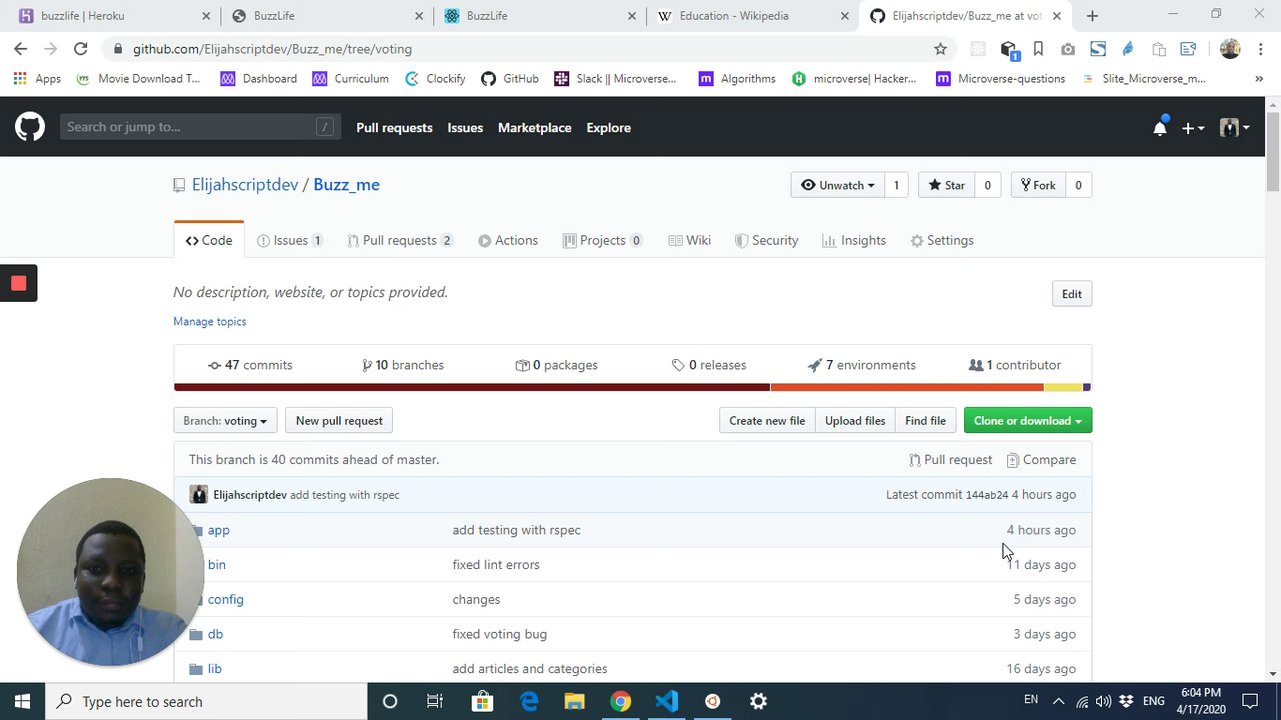Image resolution: width=1281 pixels, height=720 pixels.
Task: Open Microsoft Store from the taskbar
Action: click(x=482, y=701)
